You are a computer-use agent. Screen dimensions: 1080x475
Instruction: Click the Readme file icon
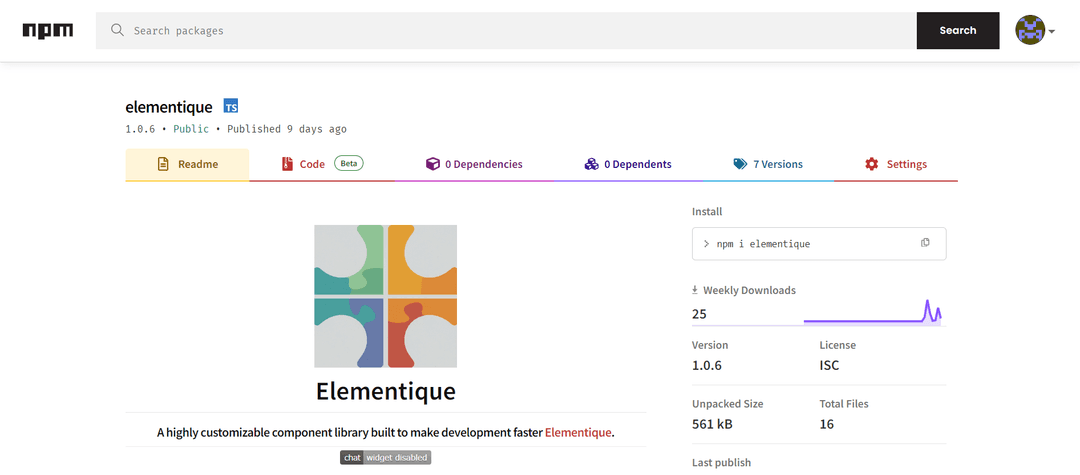(x=163, y=165)
